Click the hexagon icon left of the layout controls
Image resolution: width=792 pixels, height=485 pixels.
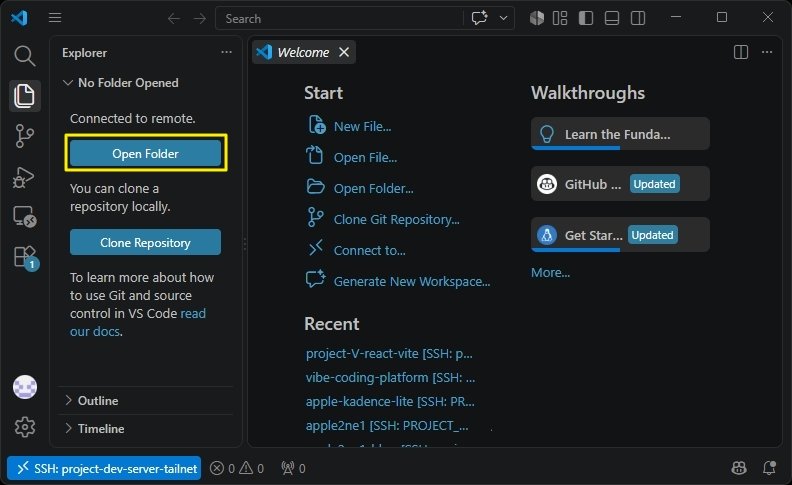[x=536, y=18]
